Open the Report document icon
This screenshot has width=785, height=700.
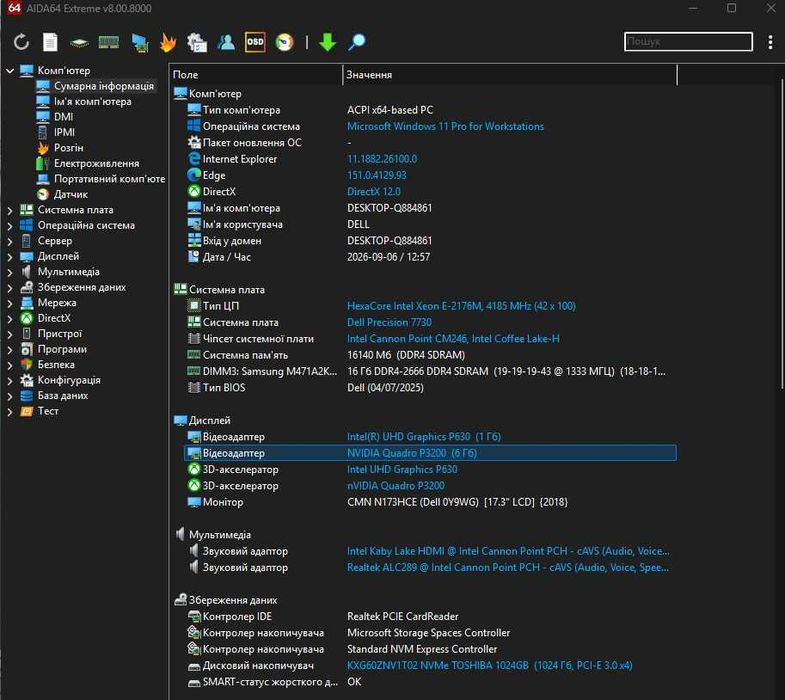click(50, 42)
